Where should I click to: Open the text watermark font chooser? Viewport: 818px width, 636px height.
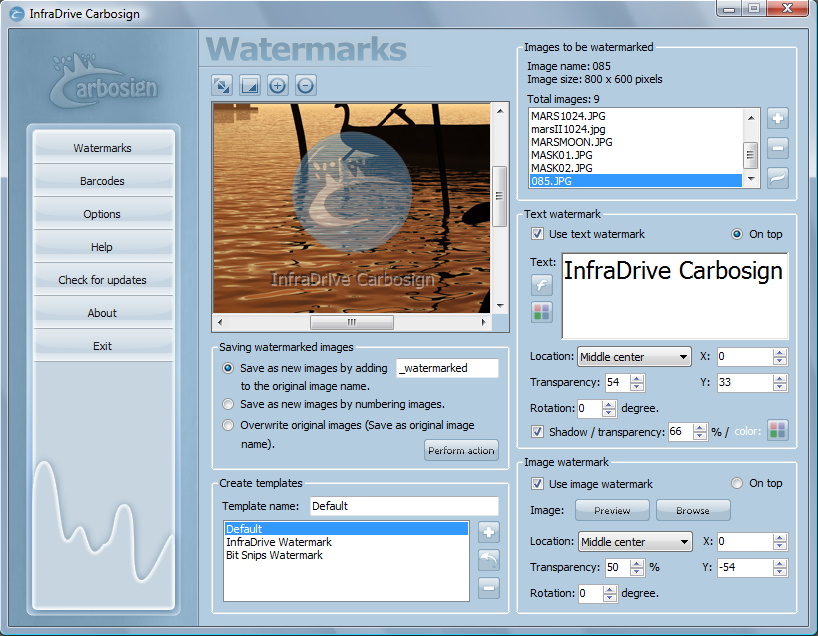542,285
